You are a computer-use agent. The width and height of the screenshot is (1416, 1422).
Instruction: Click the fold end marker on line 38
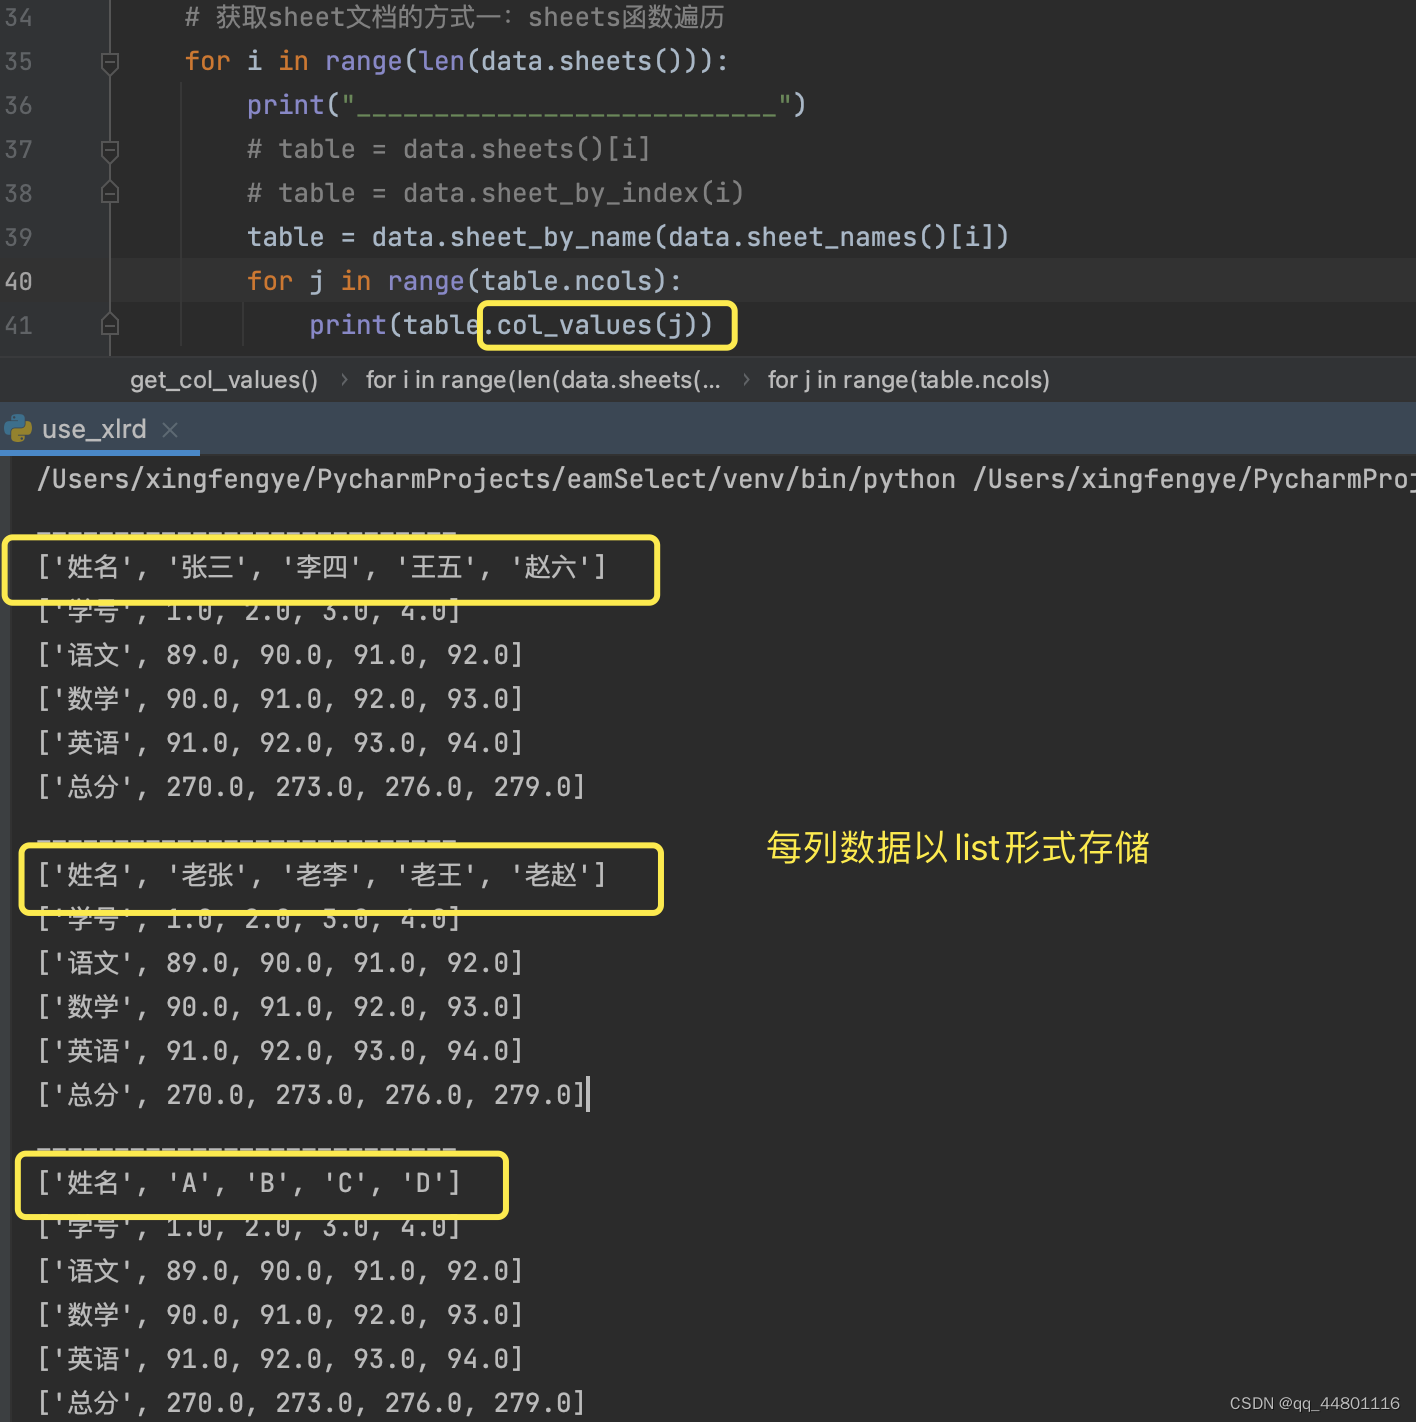point(110,193)
